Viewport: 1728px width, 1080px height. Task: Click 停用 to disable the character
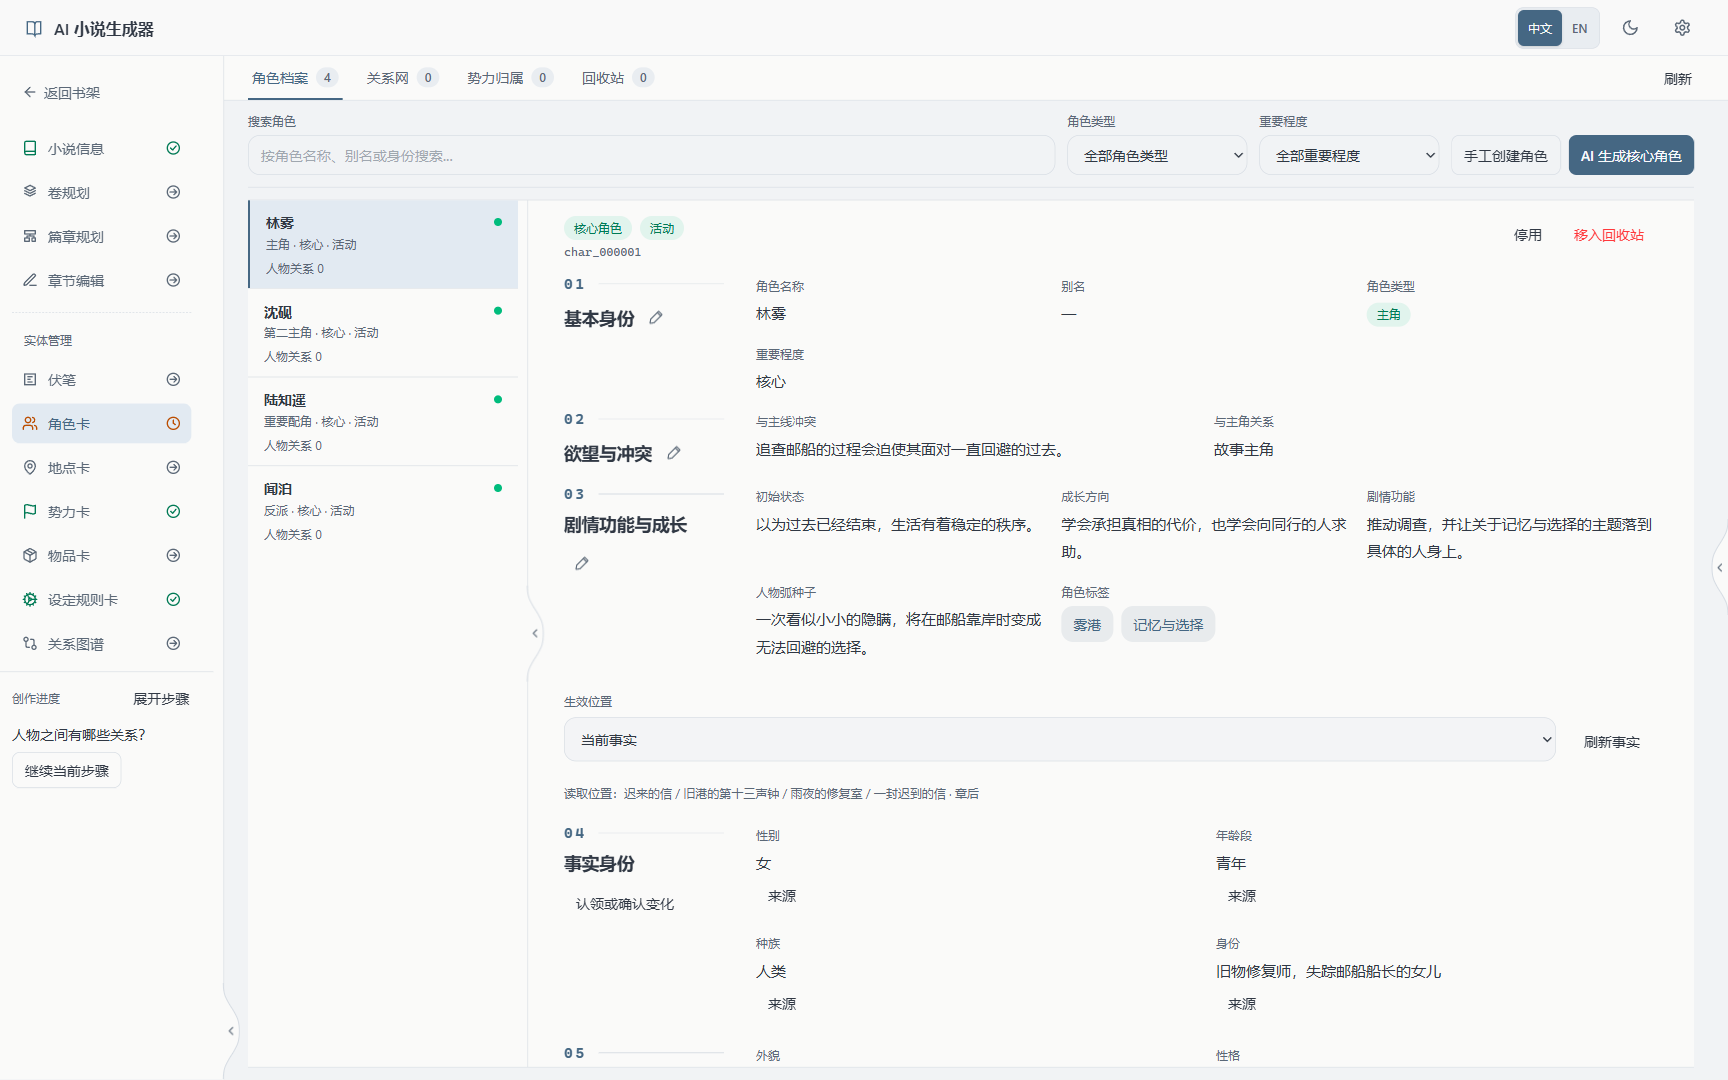pyautogui.click(x=1527, y=235)
